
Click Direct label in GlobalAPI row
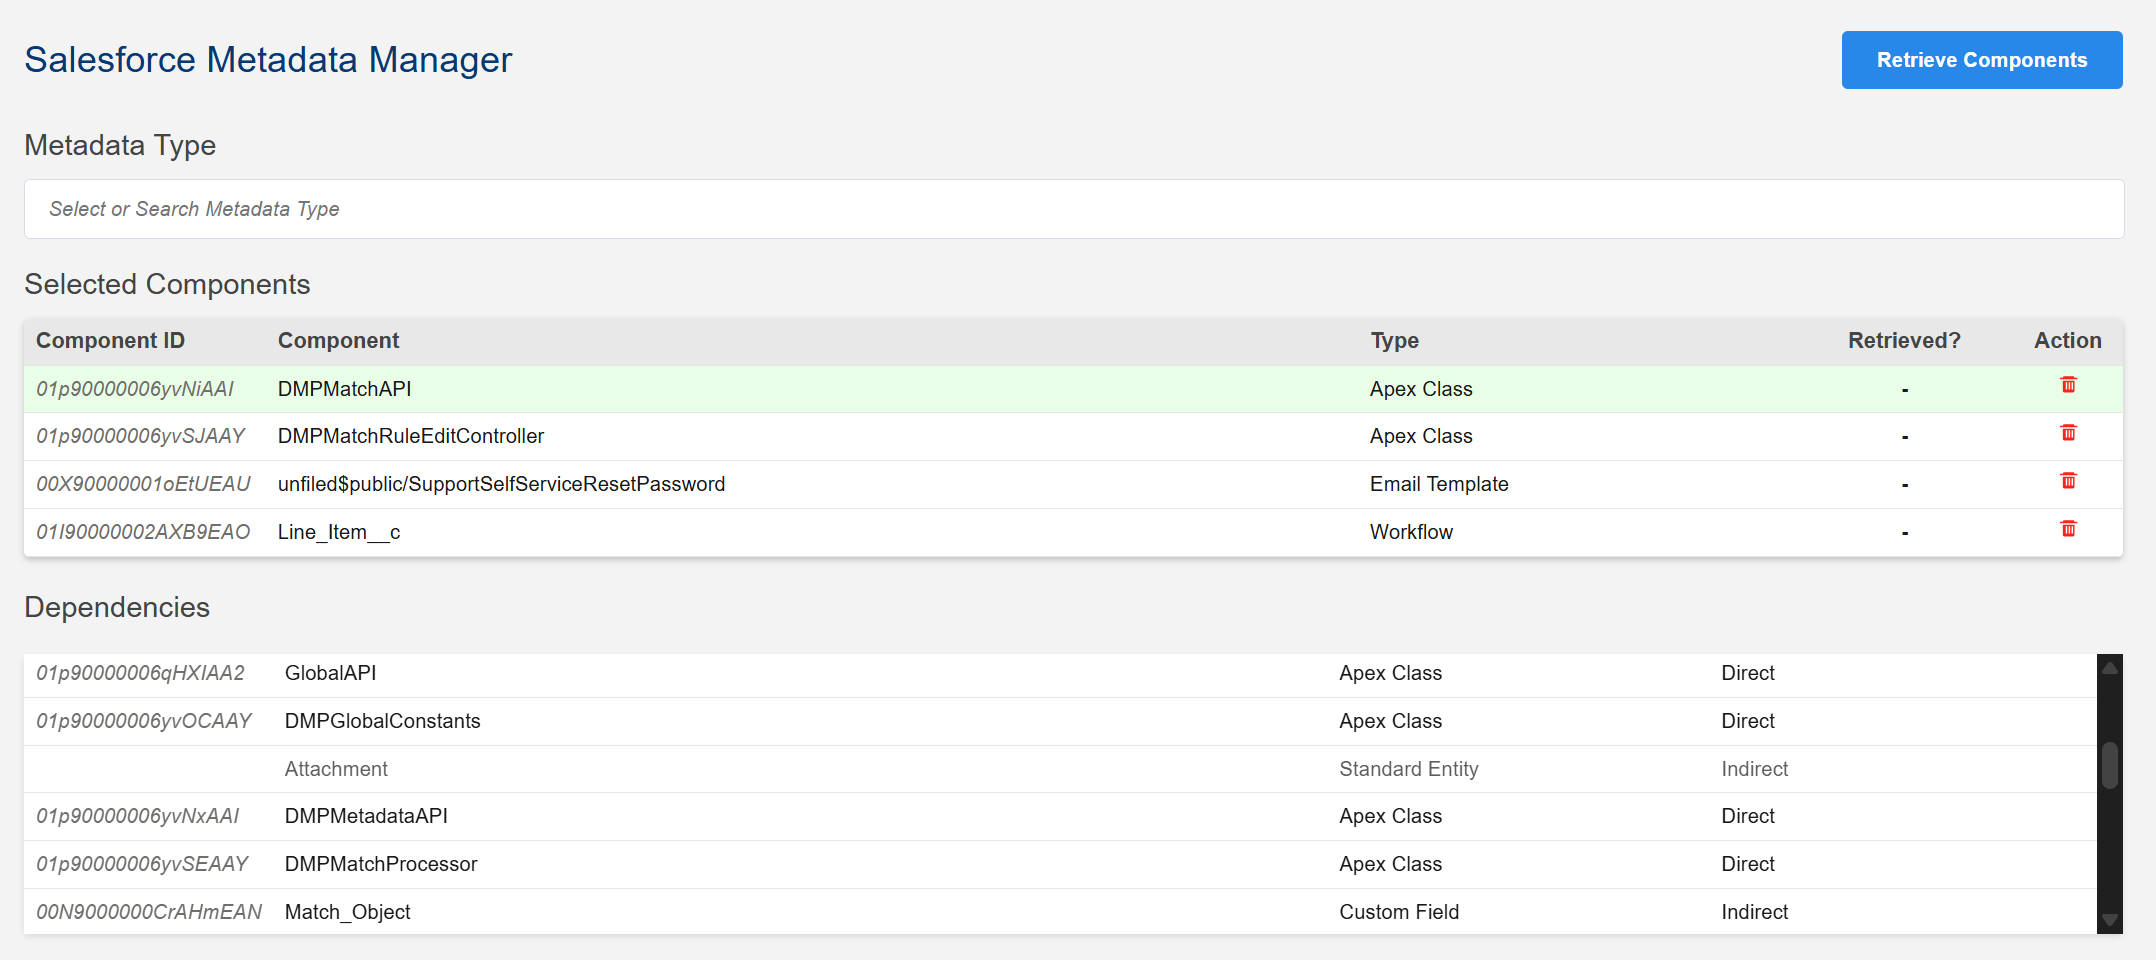coord(1747,673)
